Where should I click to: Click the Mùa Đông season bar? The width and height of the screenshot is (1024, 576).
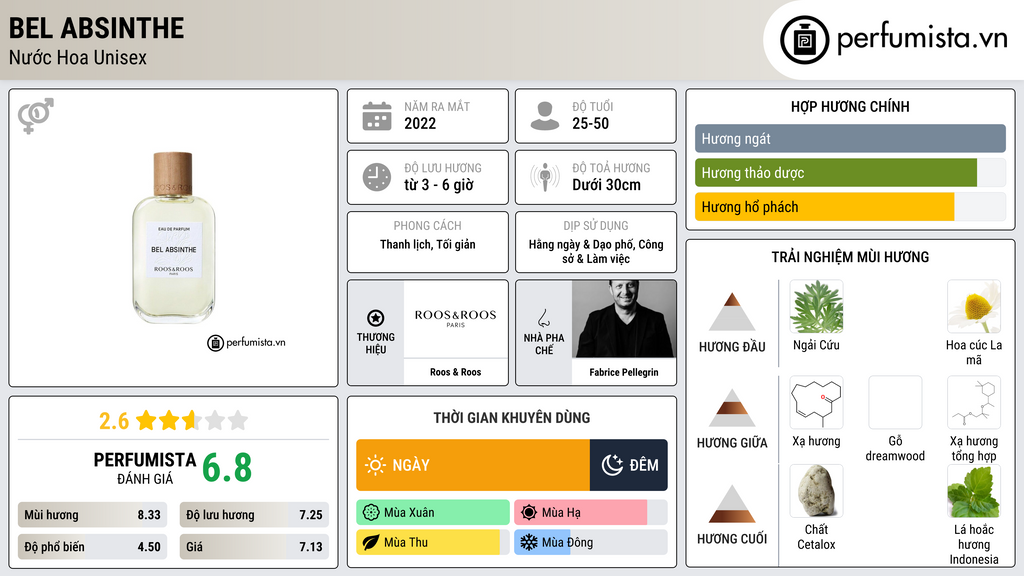[590, 542]
